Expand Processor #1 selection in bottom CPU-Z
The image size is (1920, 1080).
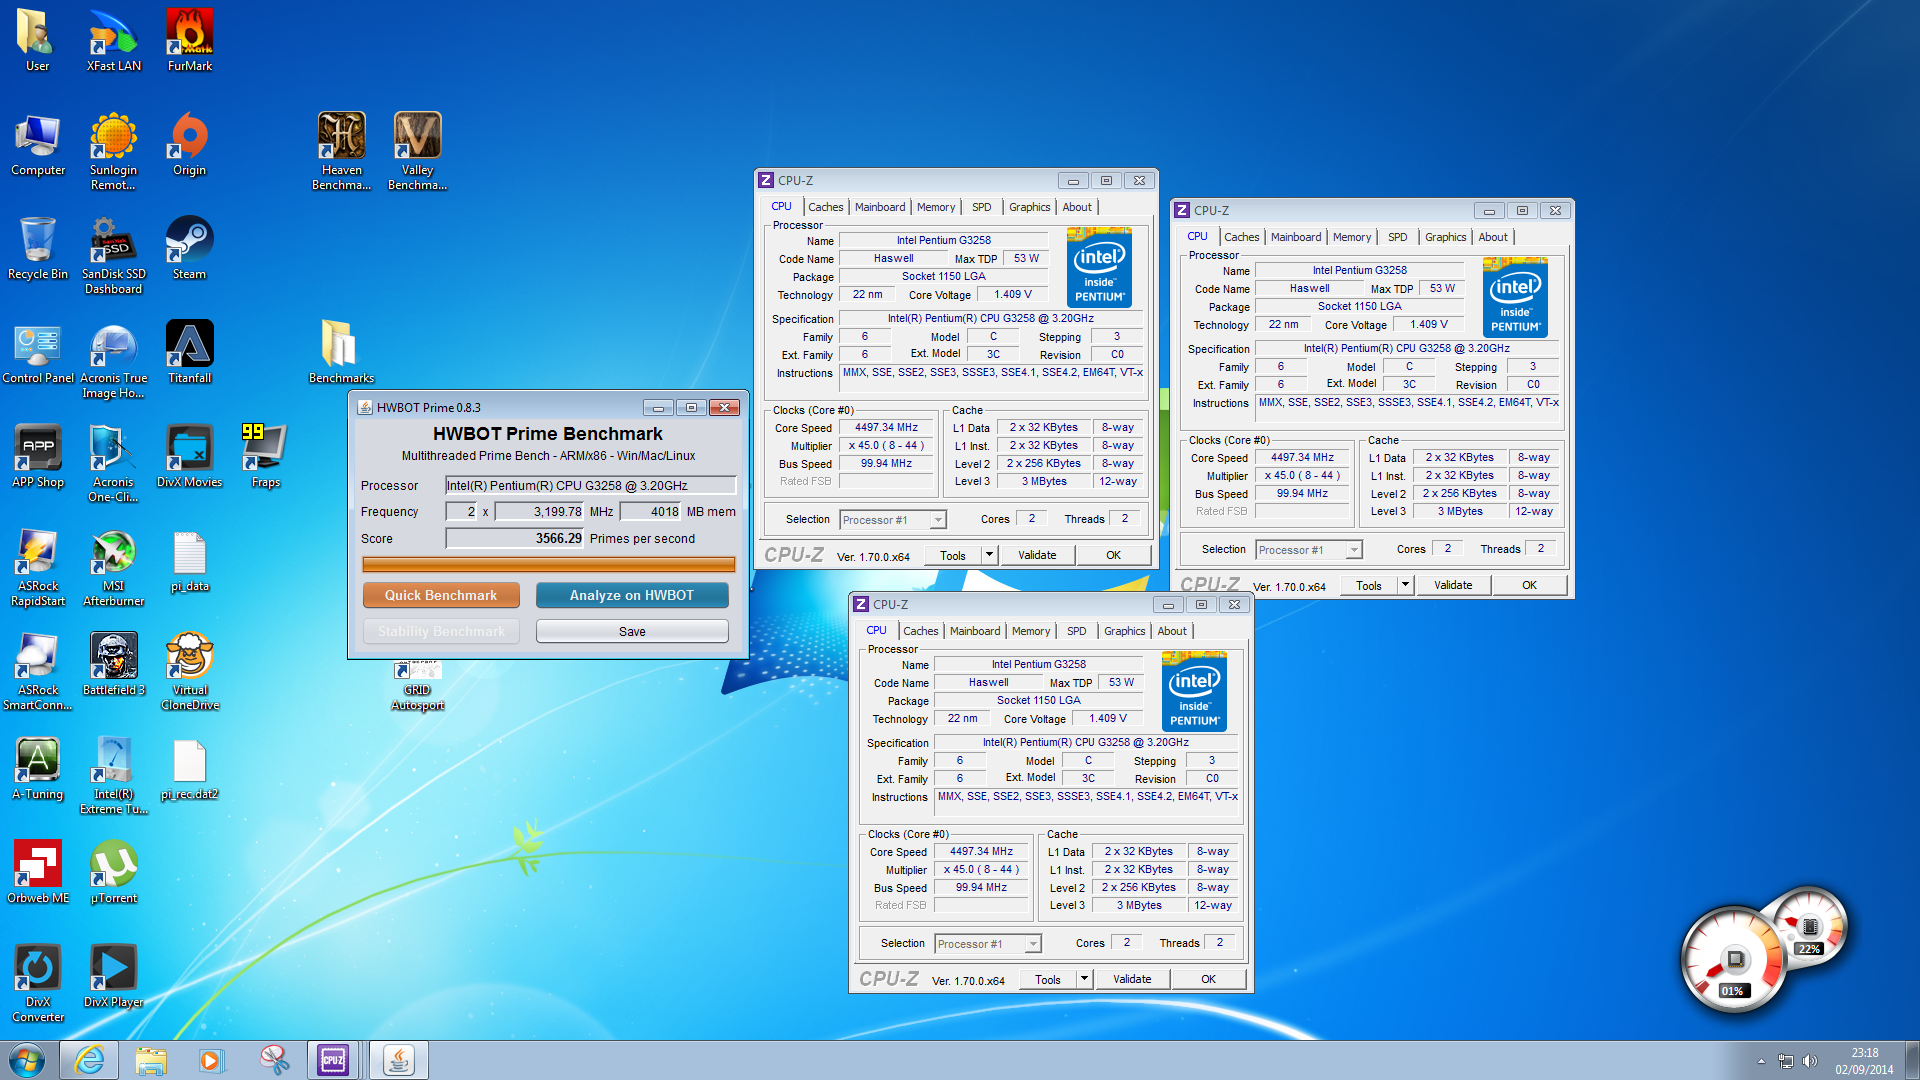[x=1033, y=944]
